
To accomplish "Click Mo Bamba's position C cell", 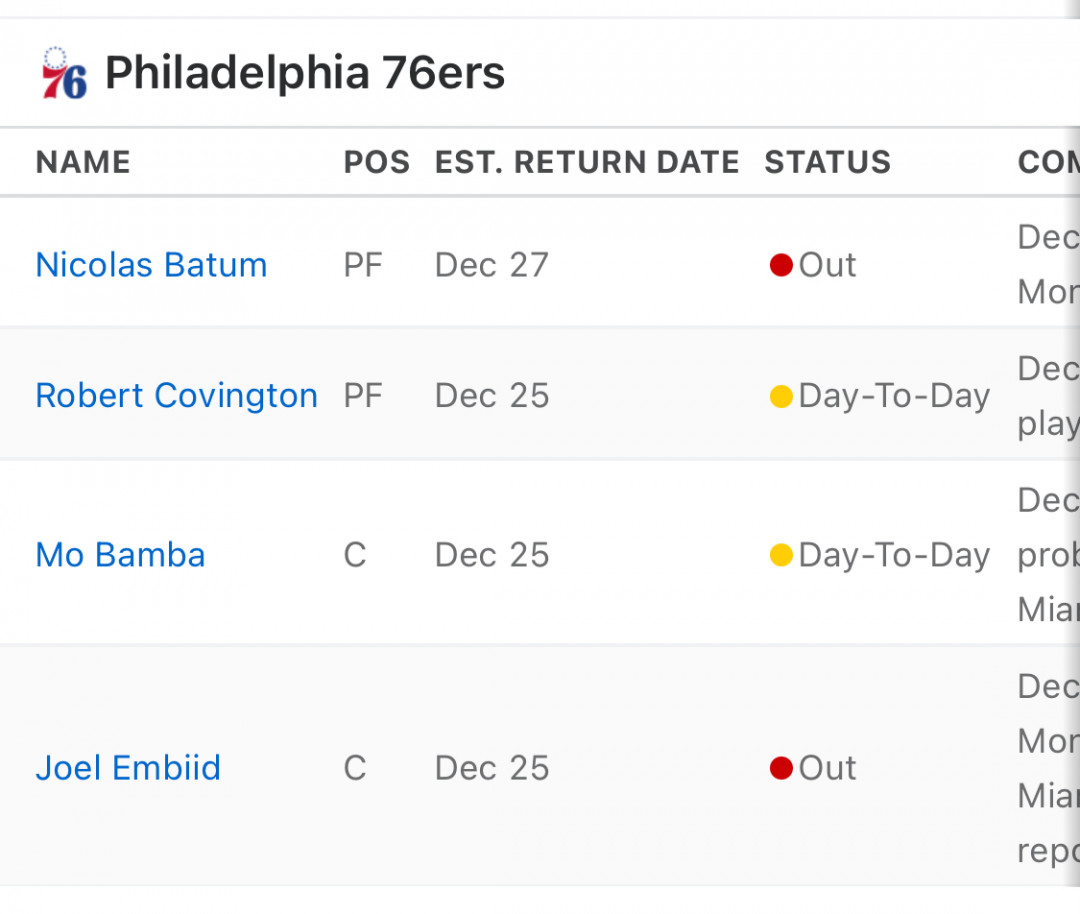I will coord(355,555).
